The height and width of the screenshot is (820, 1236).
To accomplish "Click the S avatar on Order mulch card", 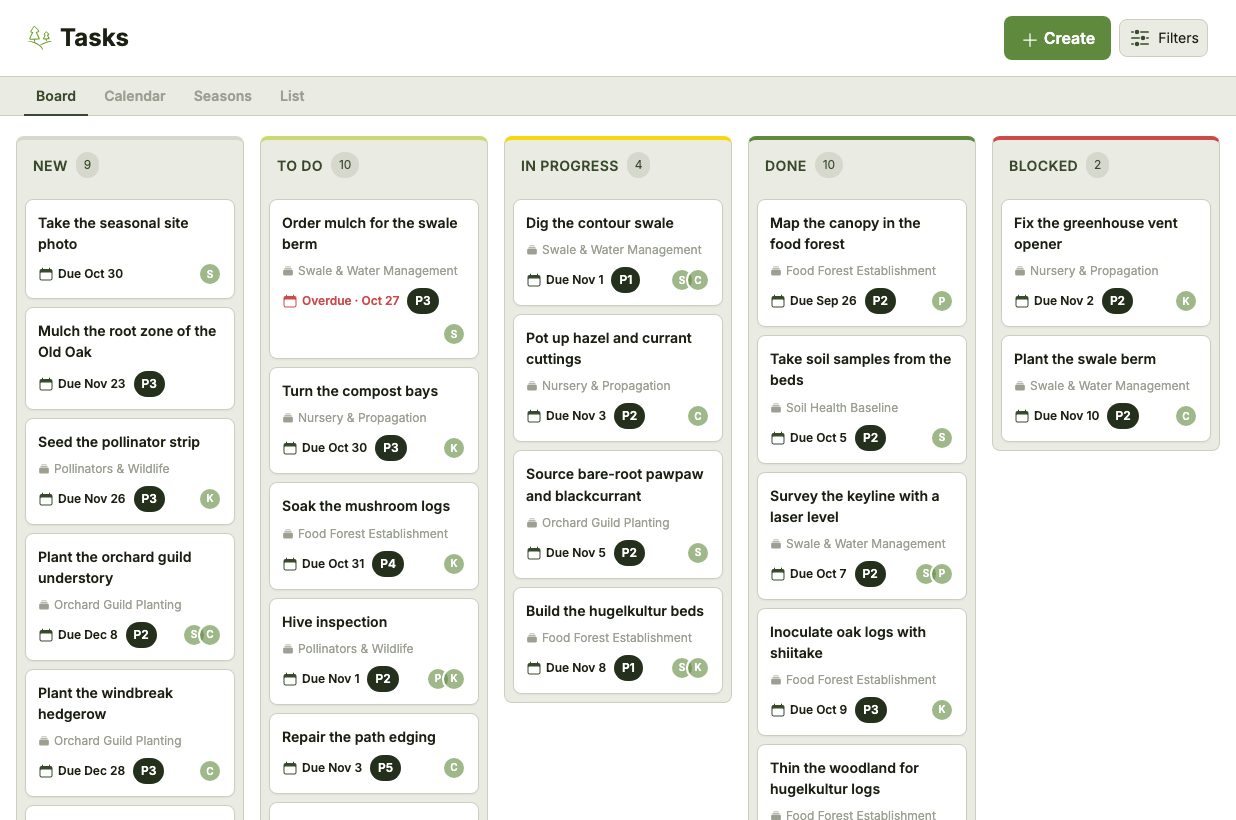I will pyautogui.click(x=454, y=334).
